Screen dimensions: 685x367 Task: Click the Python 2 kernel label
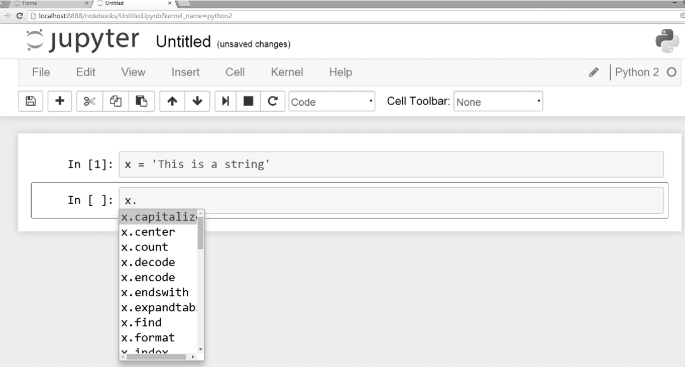(637, 72)
